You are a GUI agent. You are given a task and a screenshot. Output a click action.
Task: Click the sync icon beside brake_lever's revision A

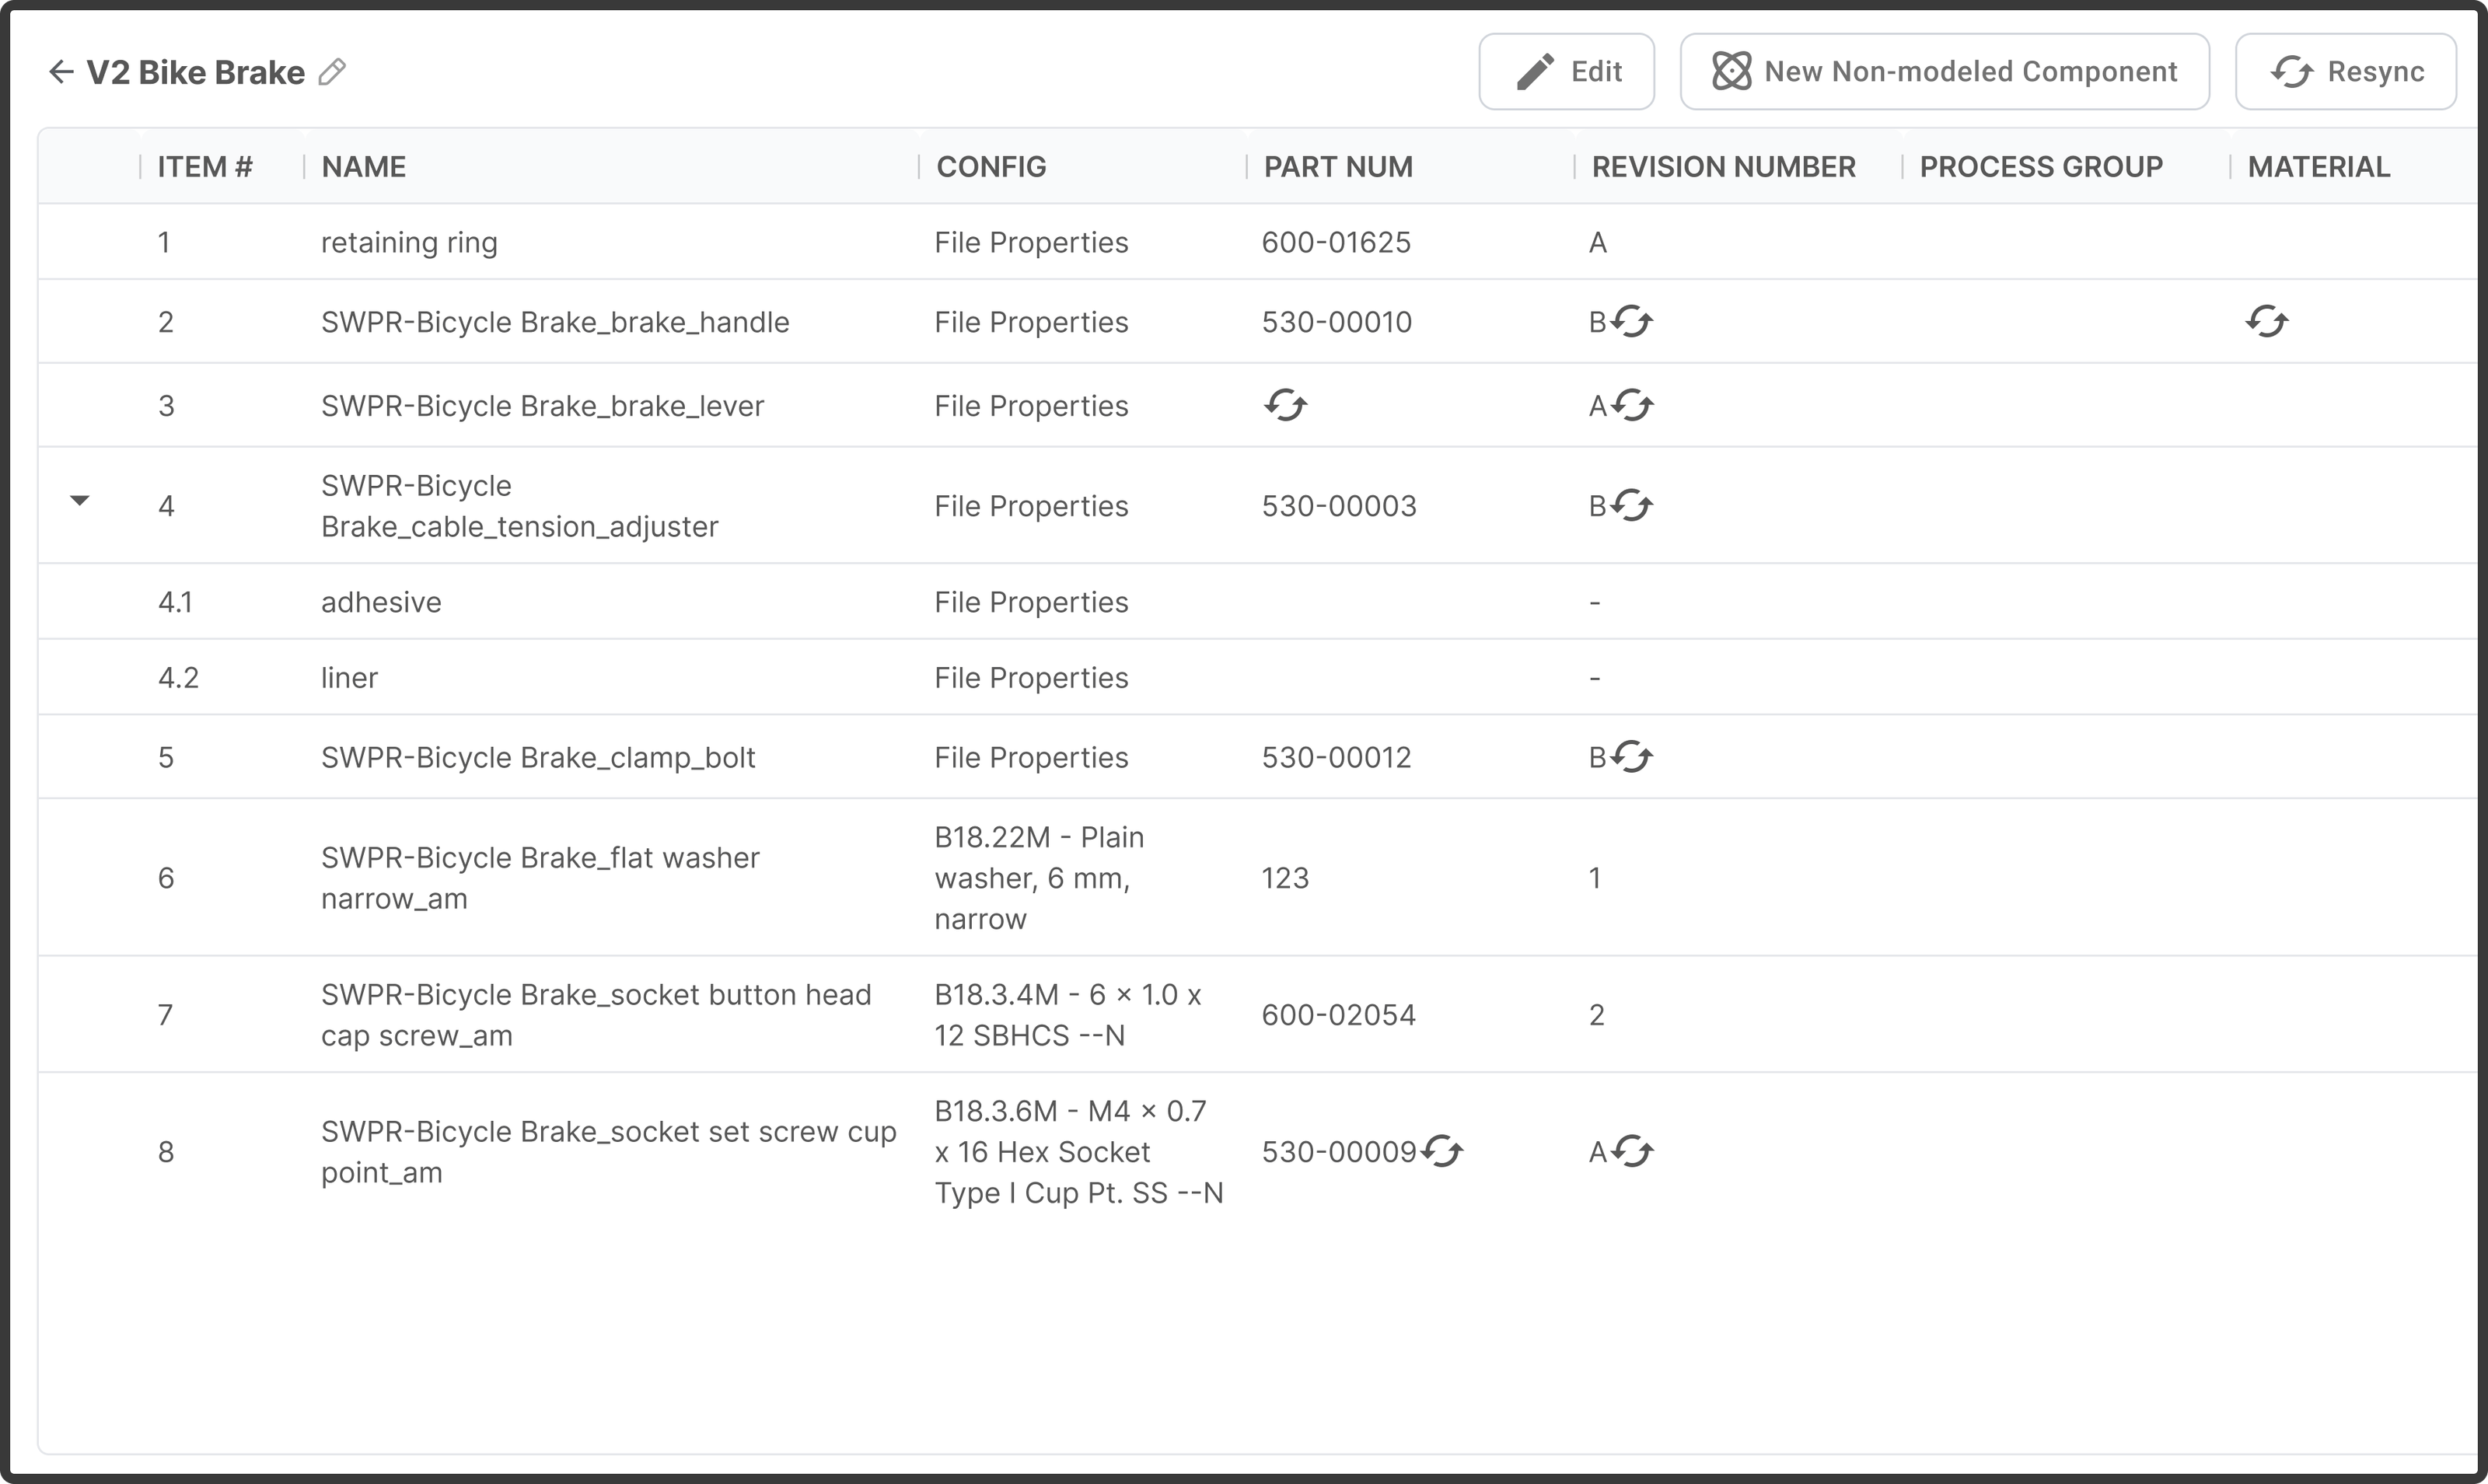1632,406
